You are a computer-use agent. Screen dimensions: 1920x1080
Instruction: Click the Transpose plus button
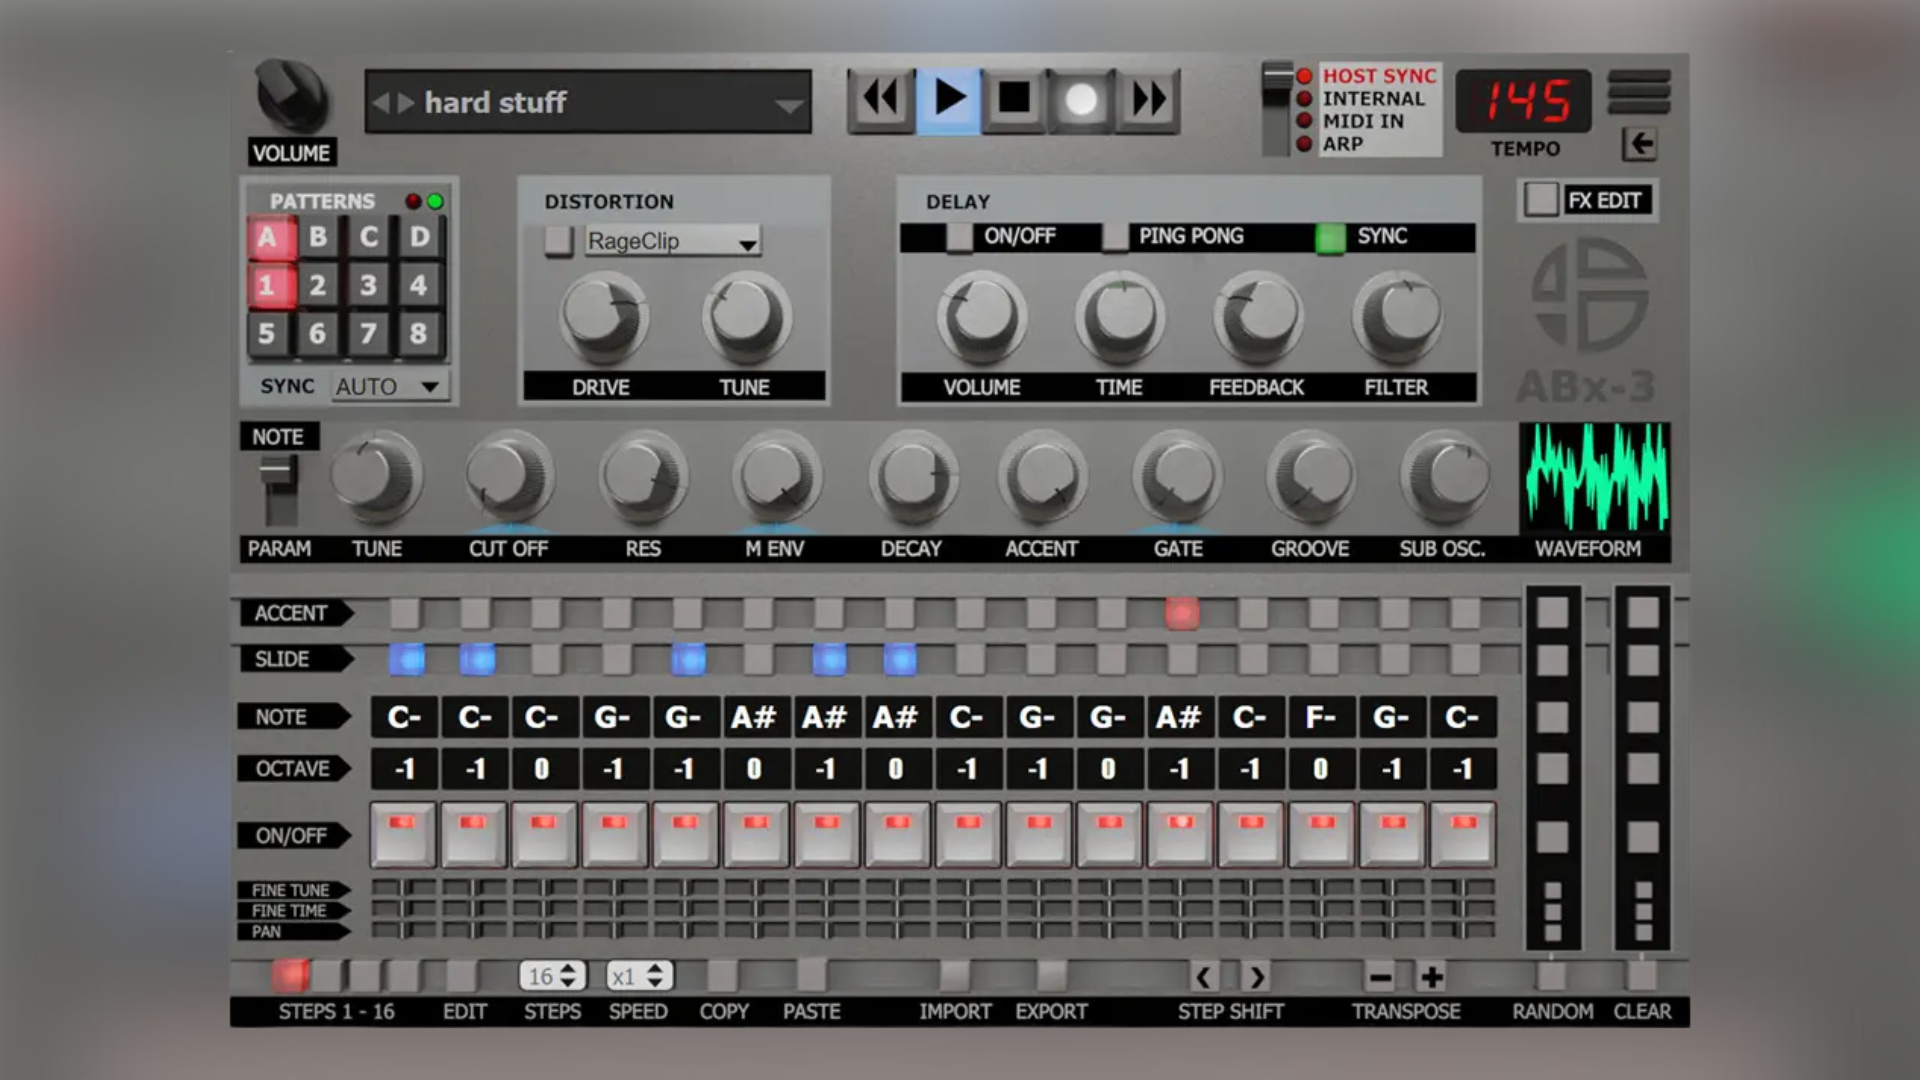click(x=1431, y=977)
